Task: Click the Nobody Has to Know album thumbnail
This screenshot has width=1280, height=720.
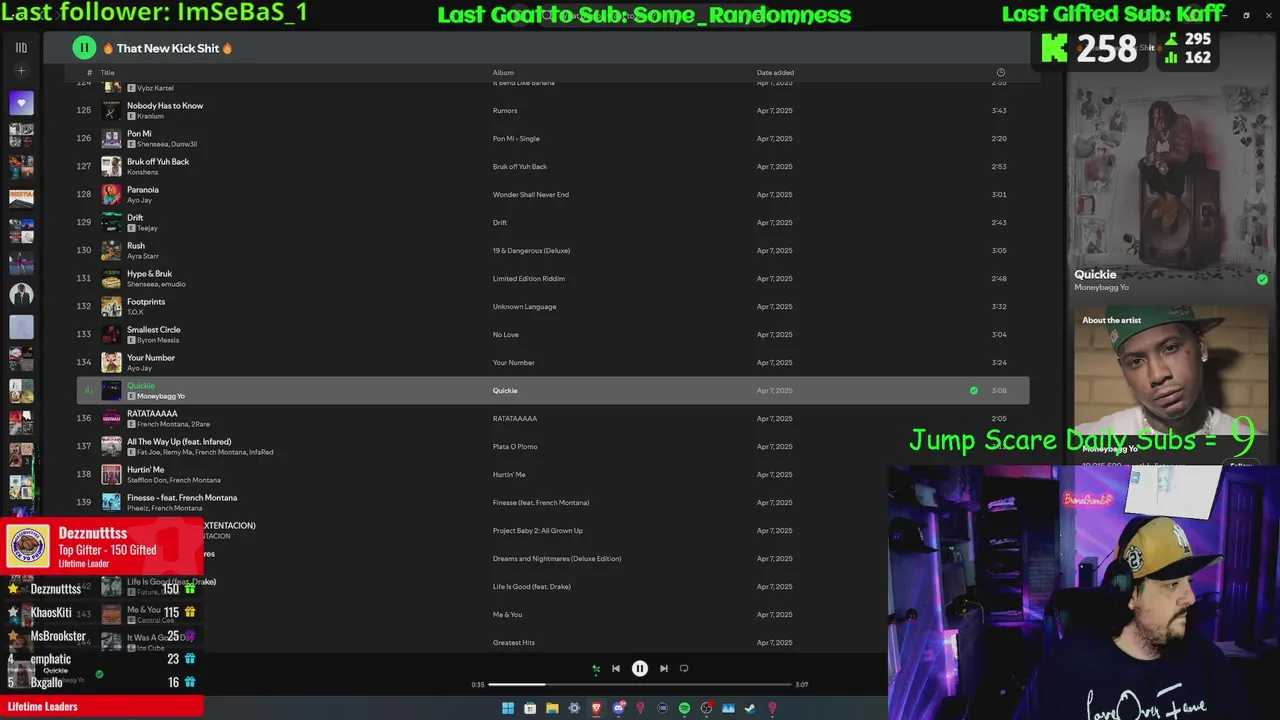Action: tap(111, 111)
